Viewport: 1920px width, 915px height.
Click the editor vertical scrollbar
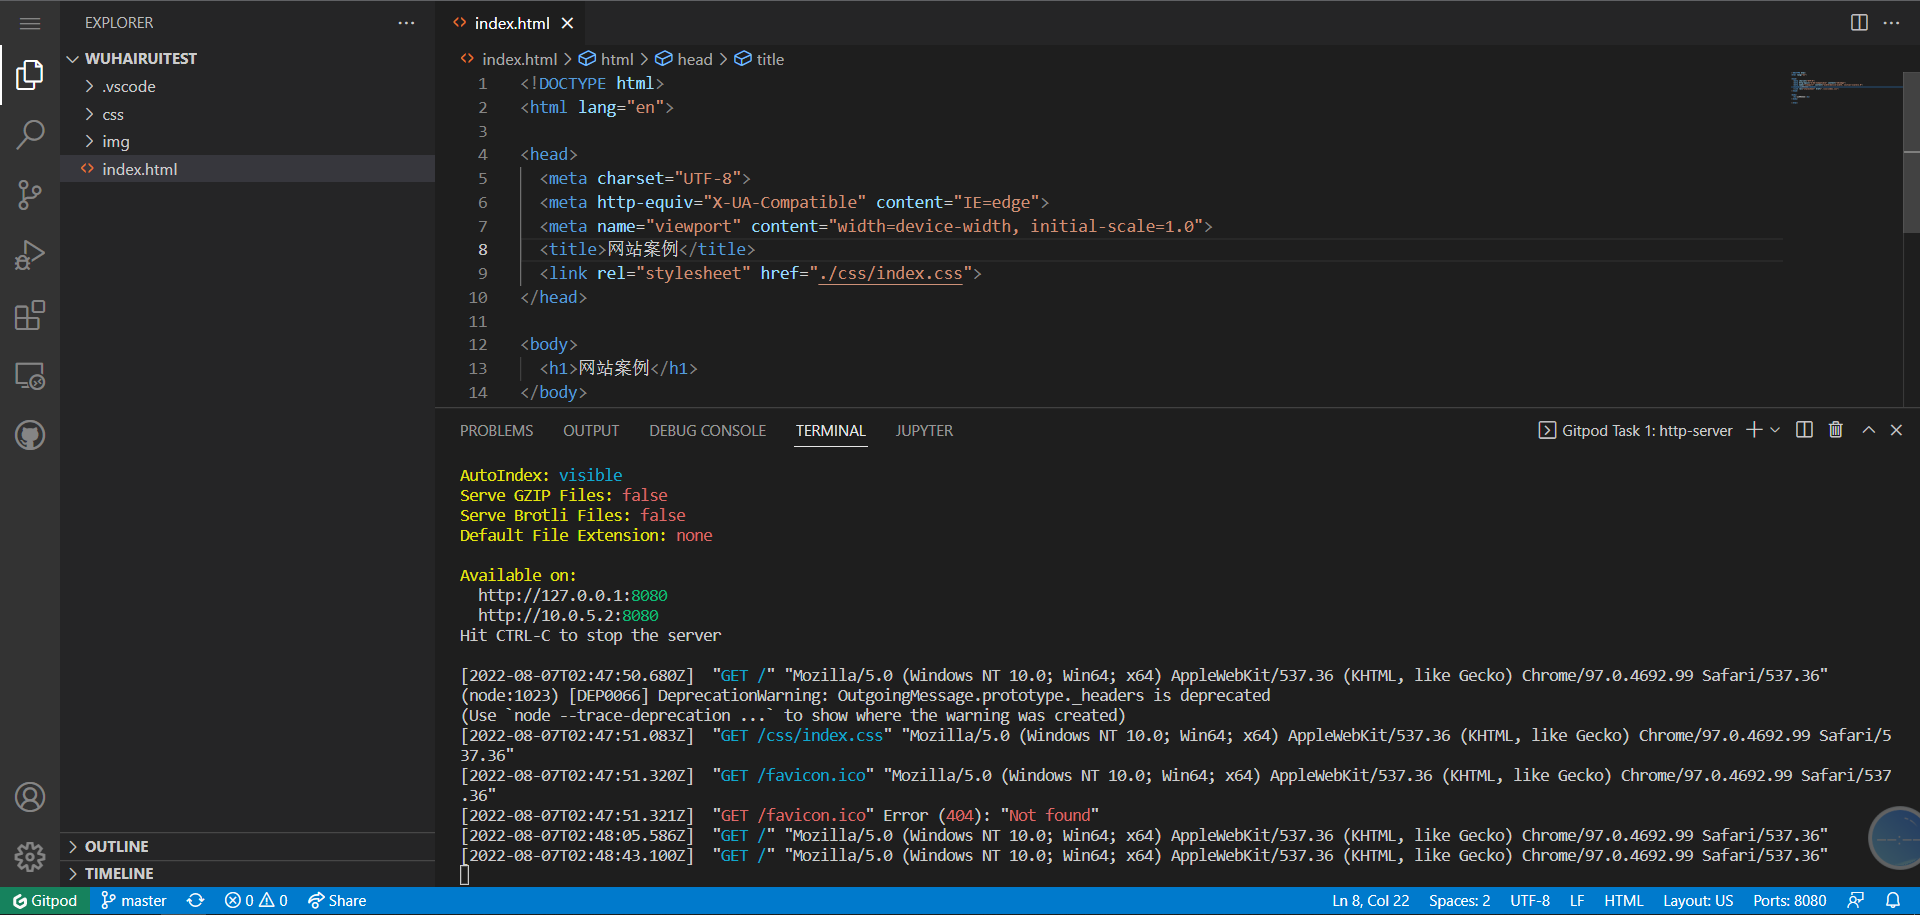(1911, 150)
